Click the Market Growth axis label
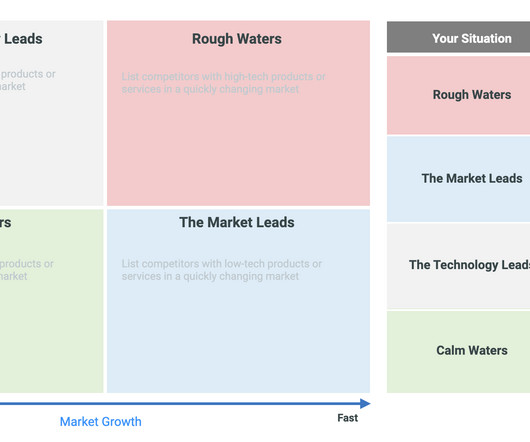 click(101, 422)
